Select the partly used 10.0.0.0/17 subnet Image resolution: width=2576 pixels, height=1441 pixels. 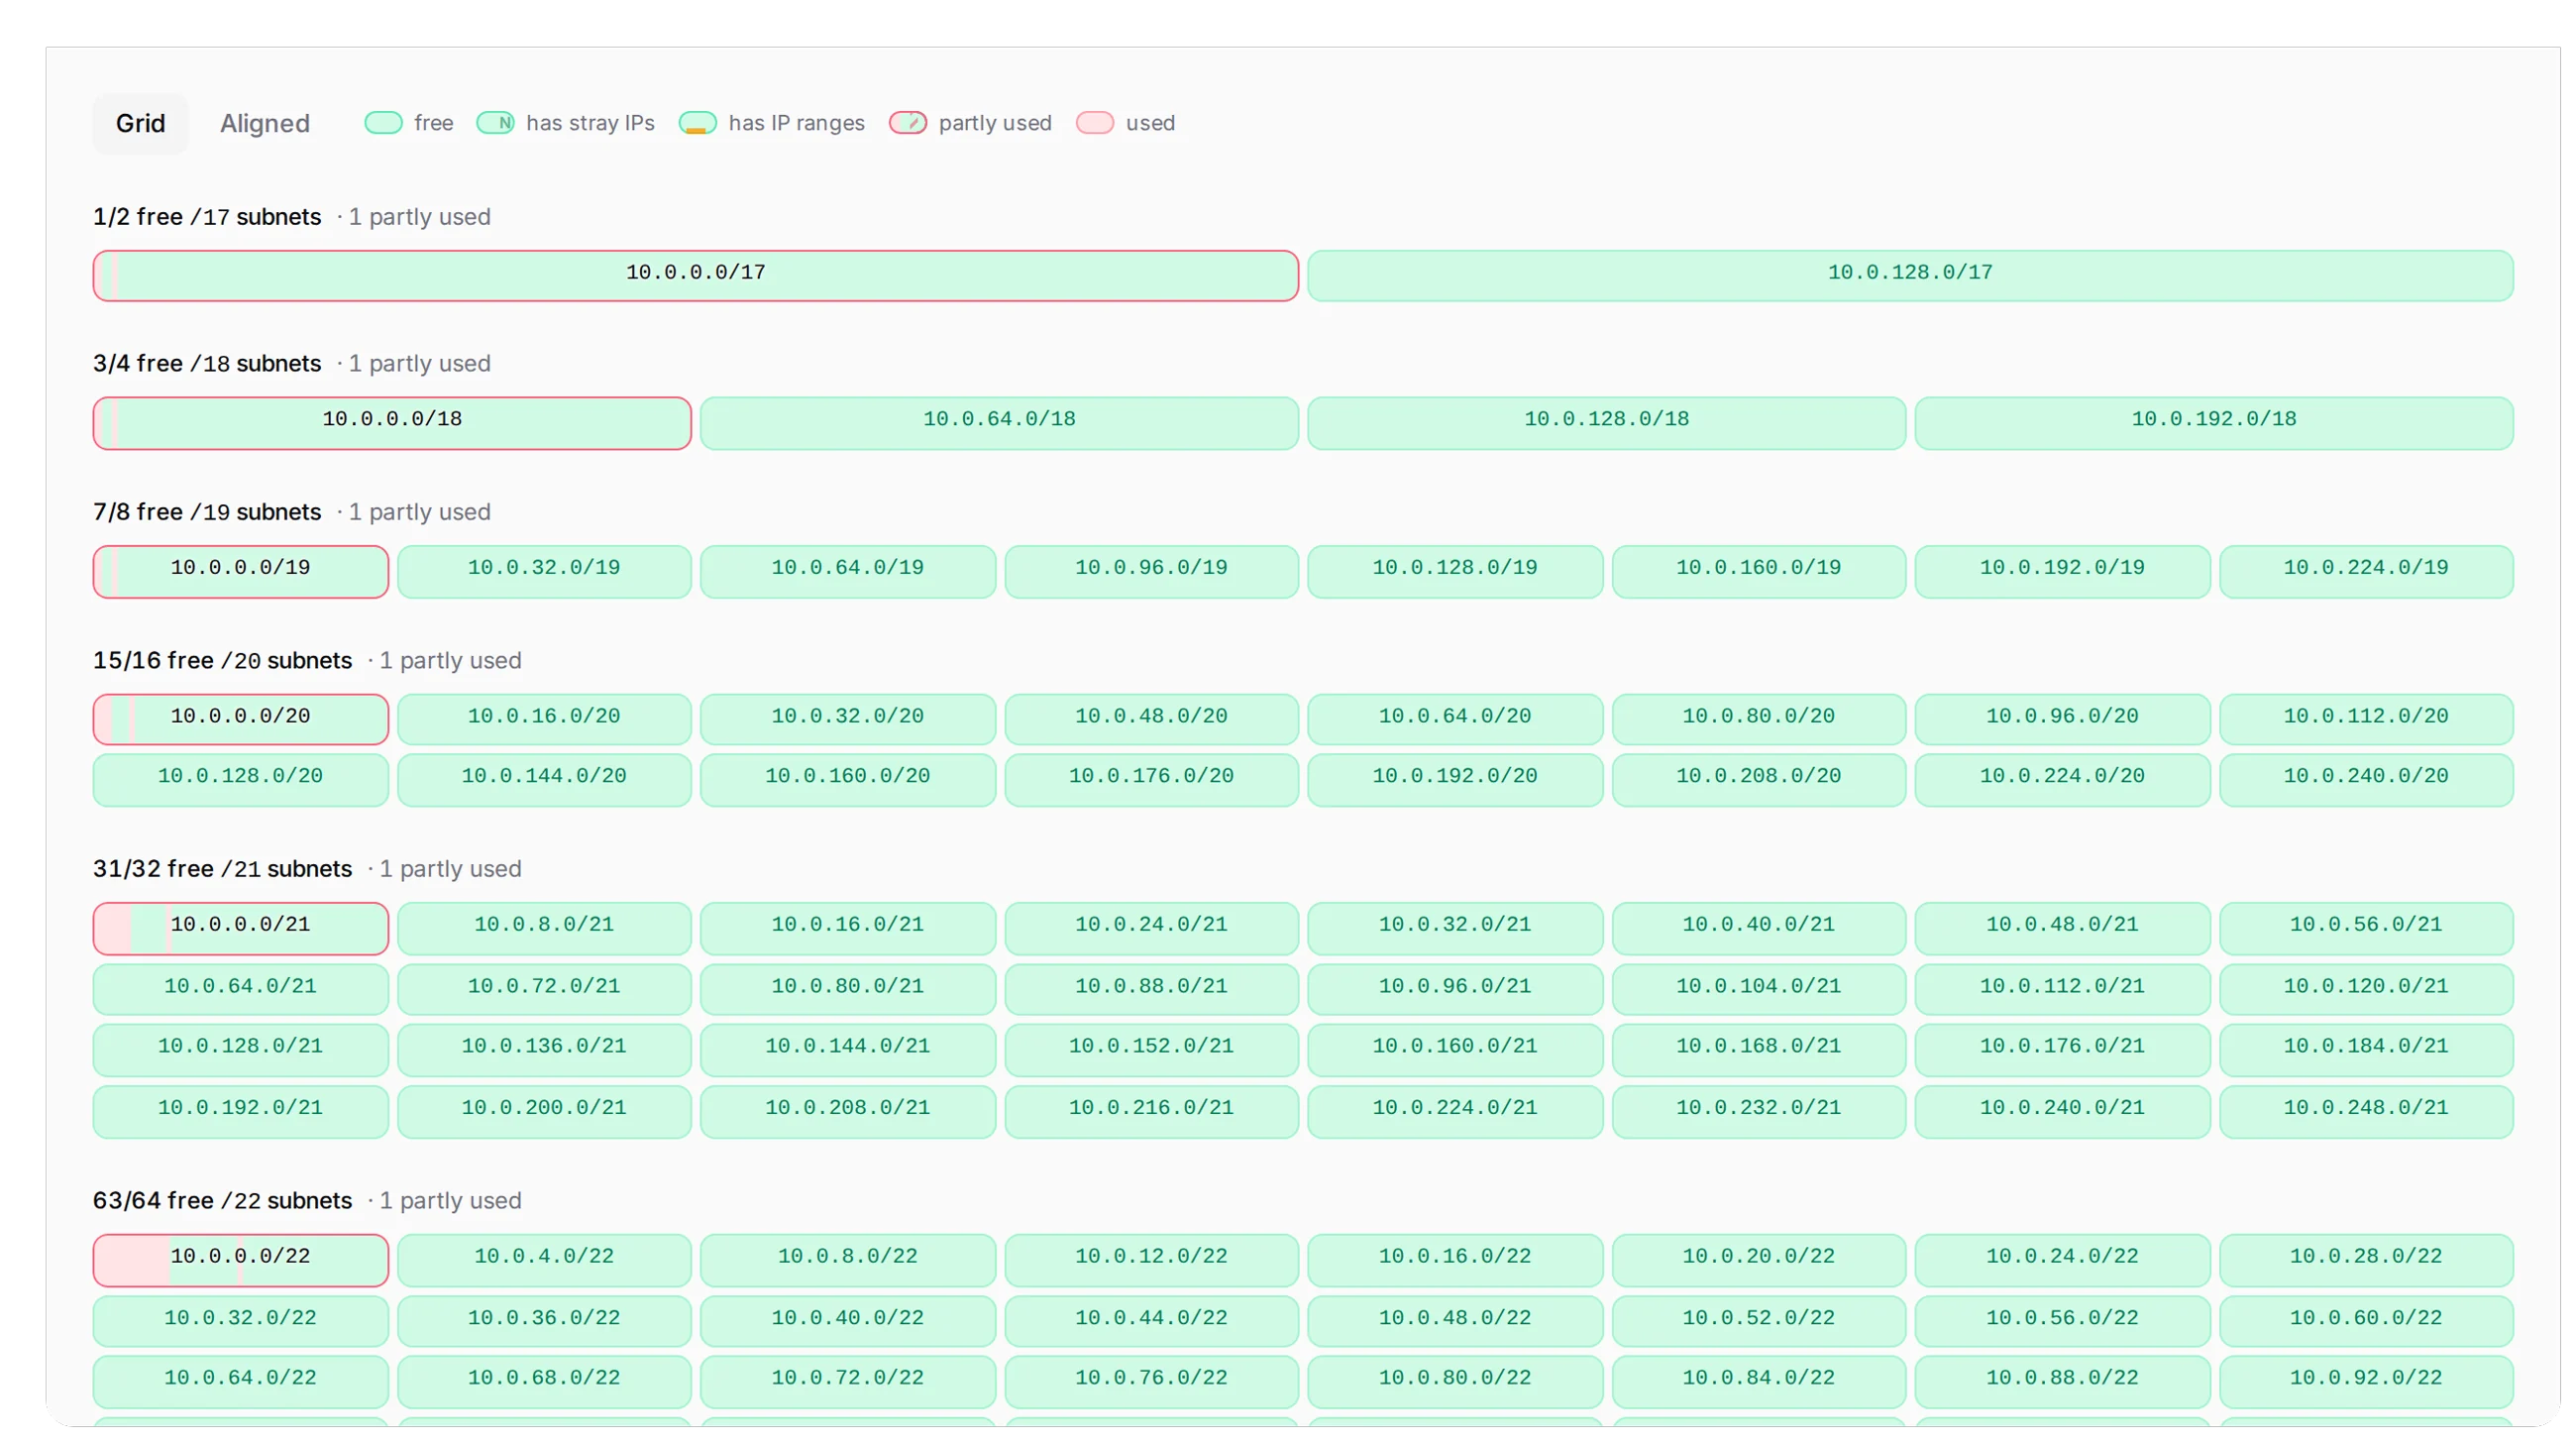pos(696,275)
